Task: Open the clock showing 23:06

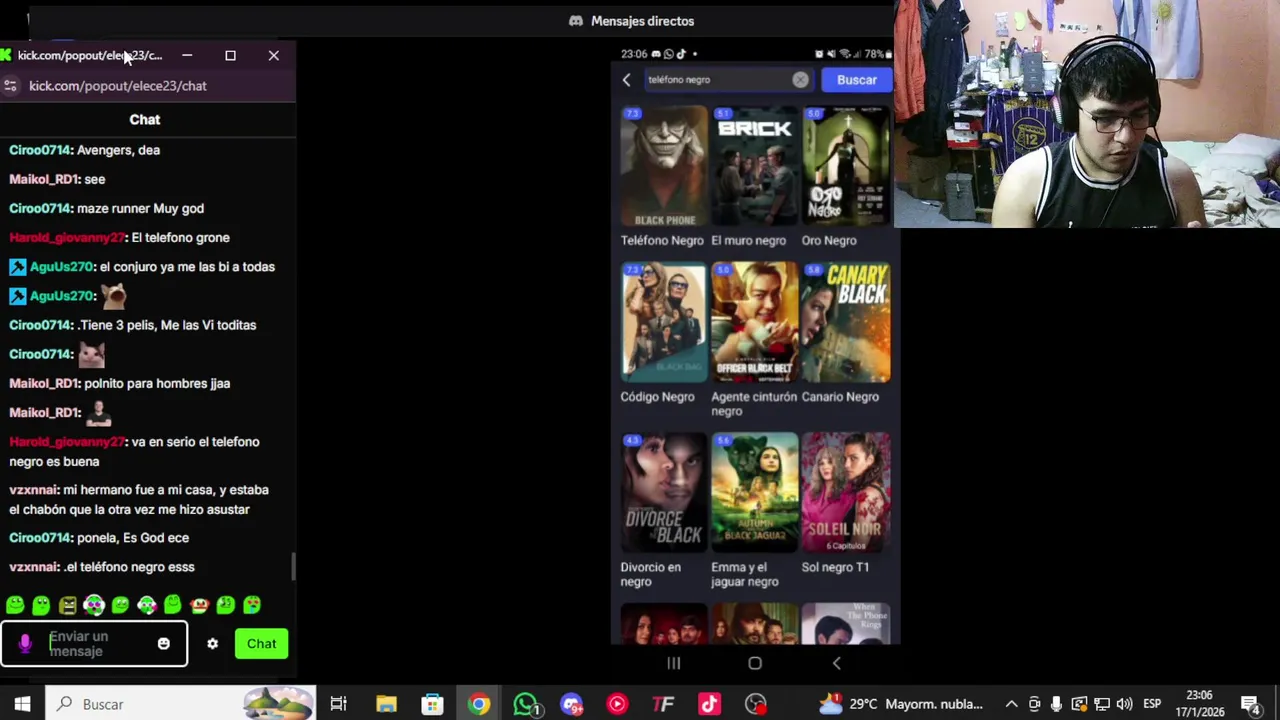Action: [1200, 704]
